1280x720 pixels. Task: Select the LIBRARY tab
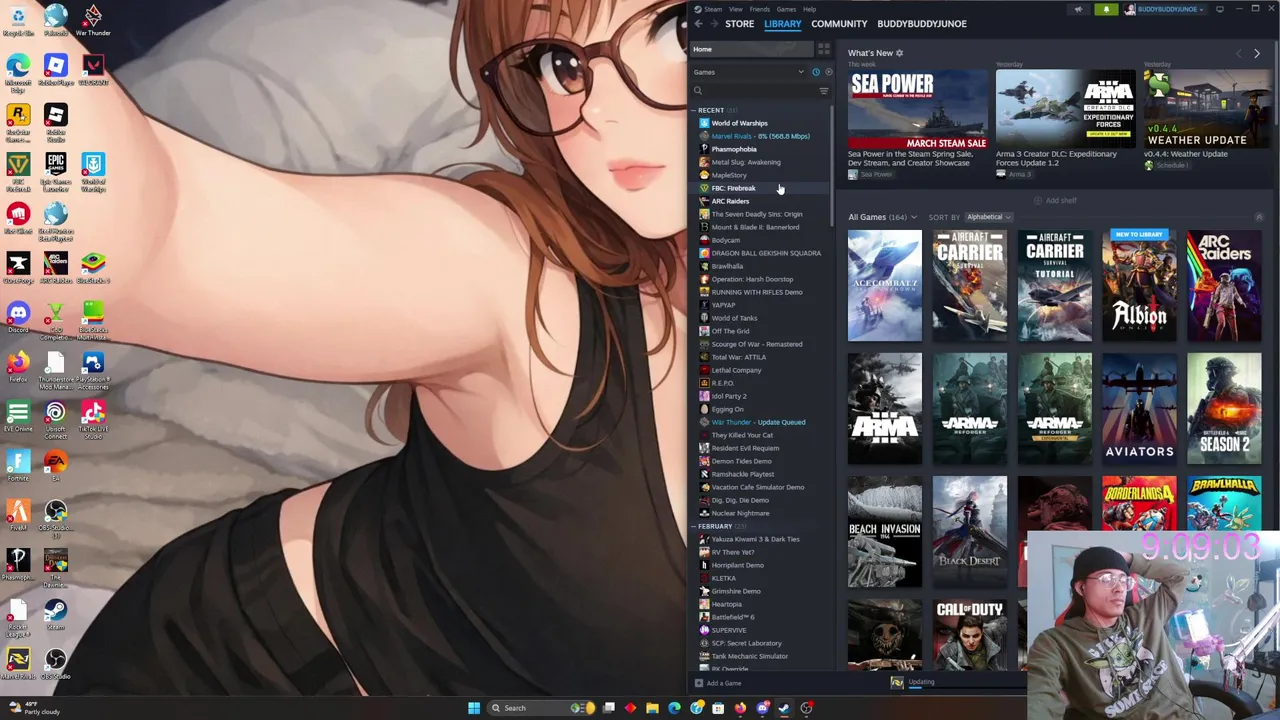[783, 24]
